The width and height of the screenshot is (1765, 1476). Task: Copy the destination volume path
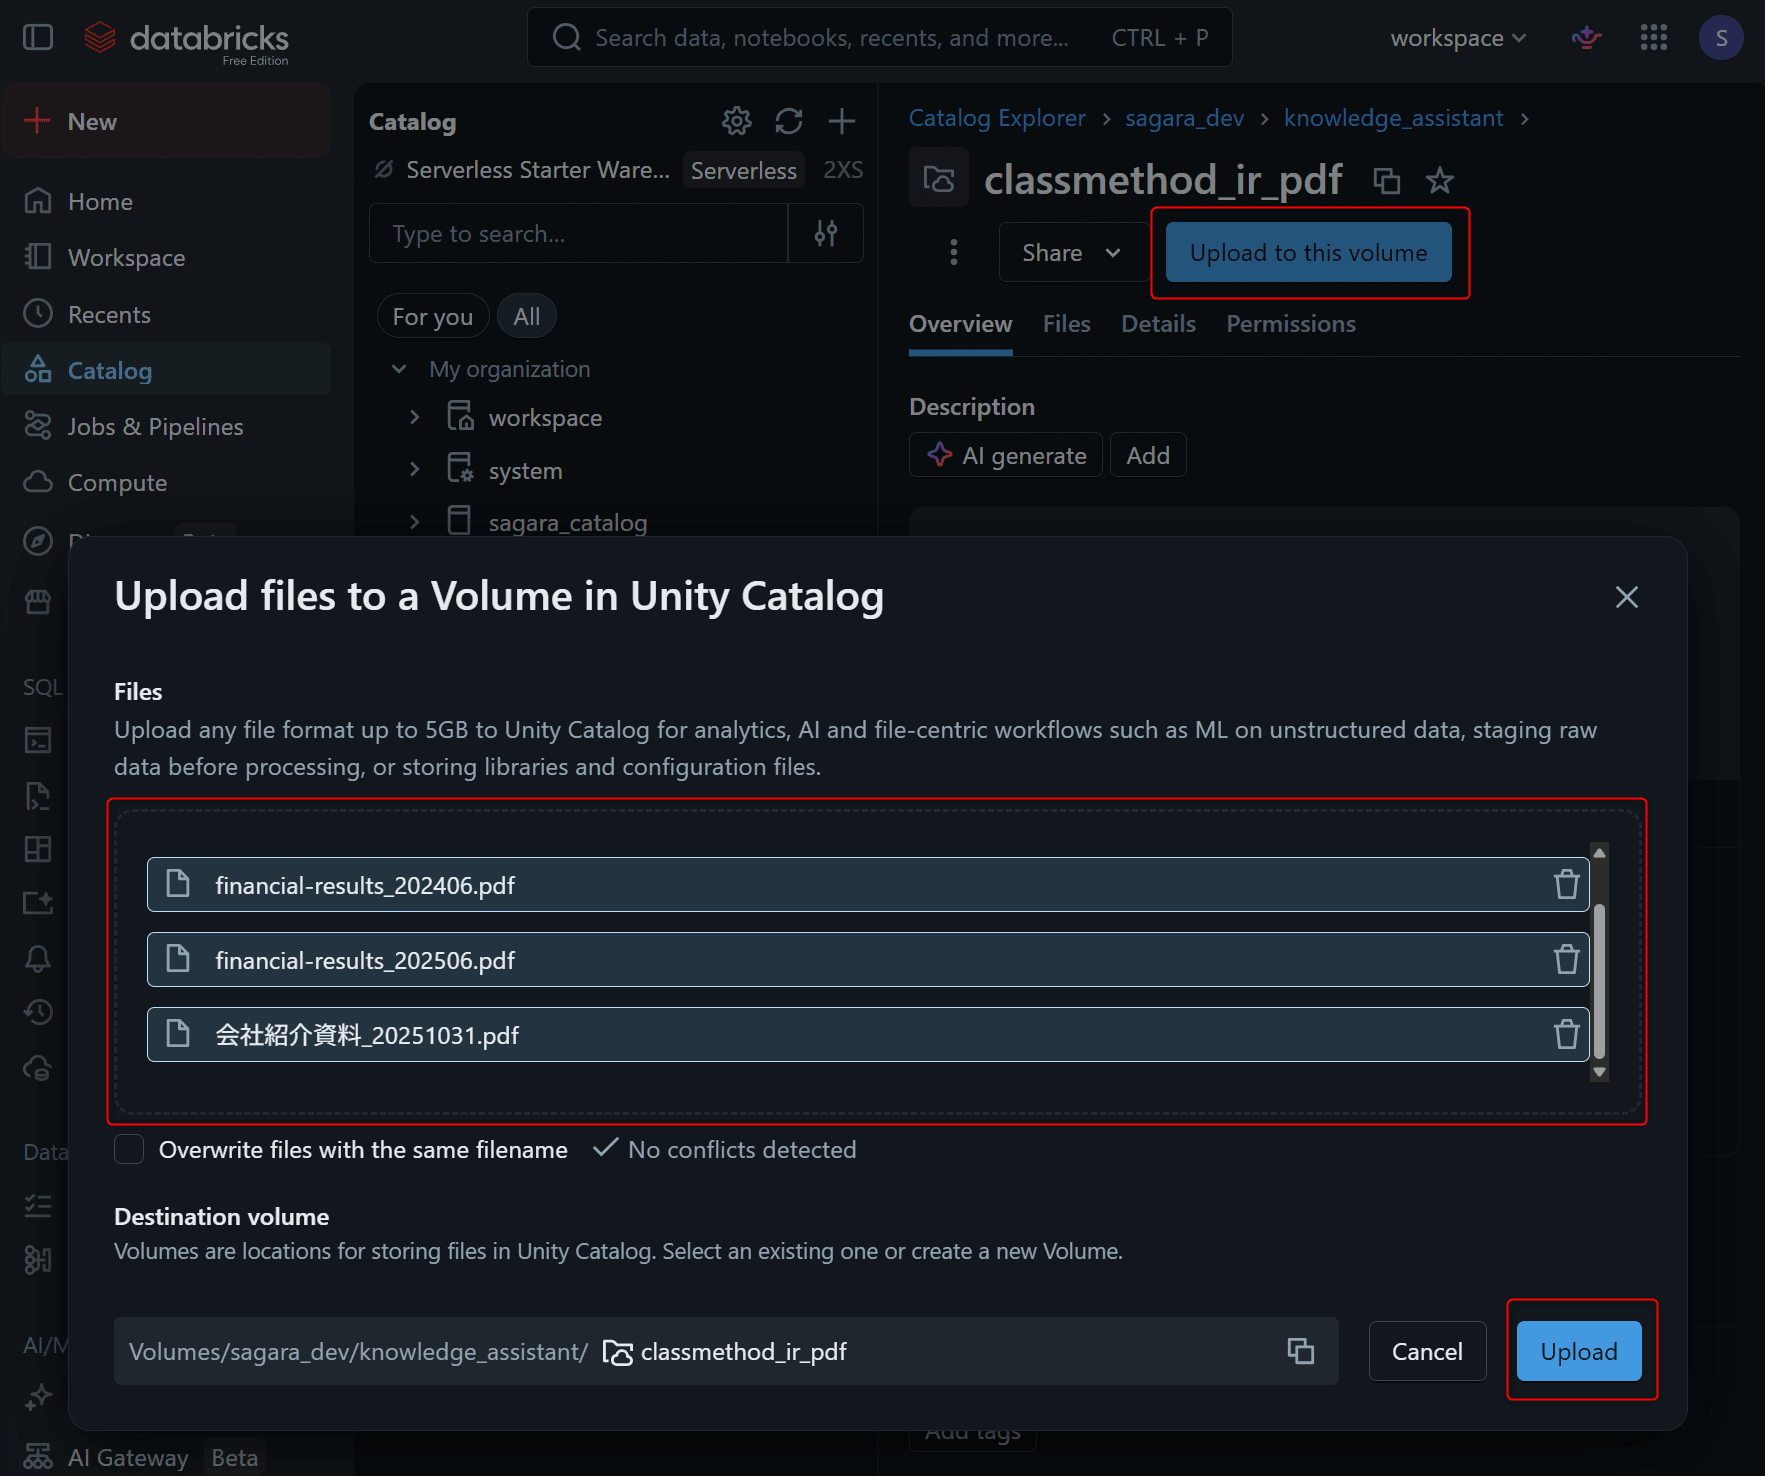1300,1351
